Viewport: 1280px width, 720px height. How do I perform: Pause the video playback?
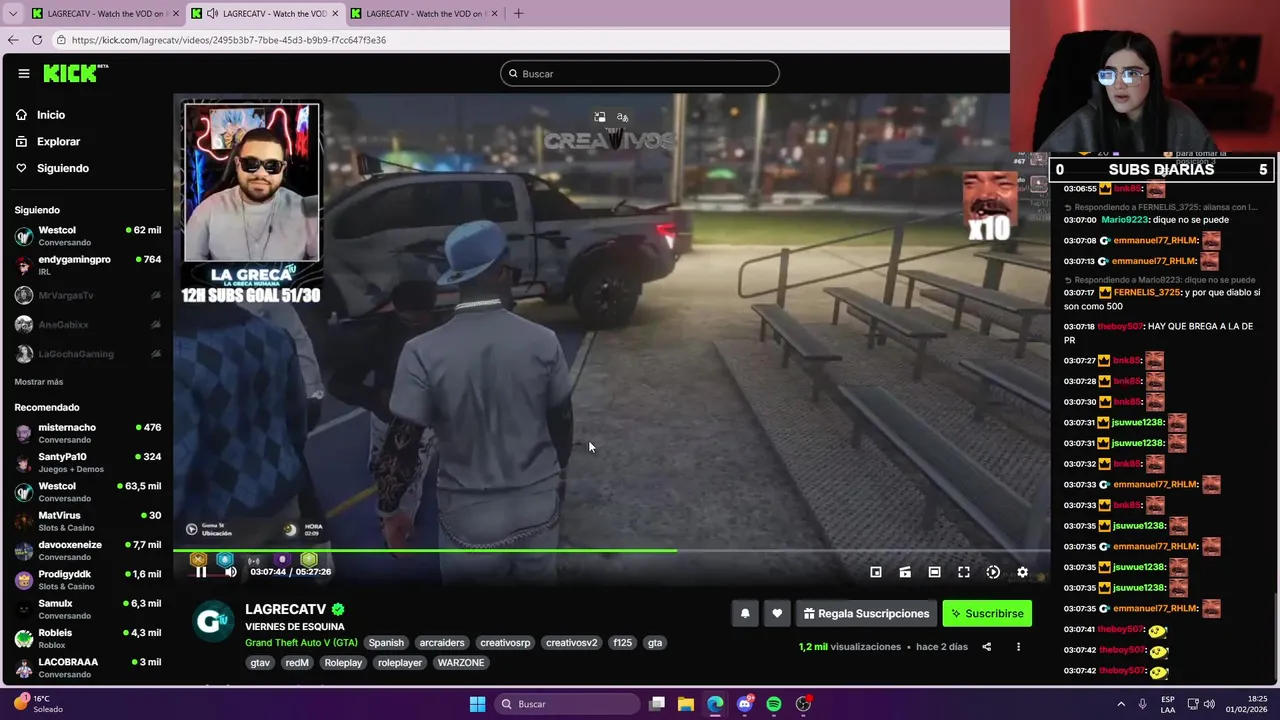click(201, 572)
